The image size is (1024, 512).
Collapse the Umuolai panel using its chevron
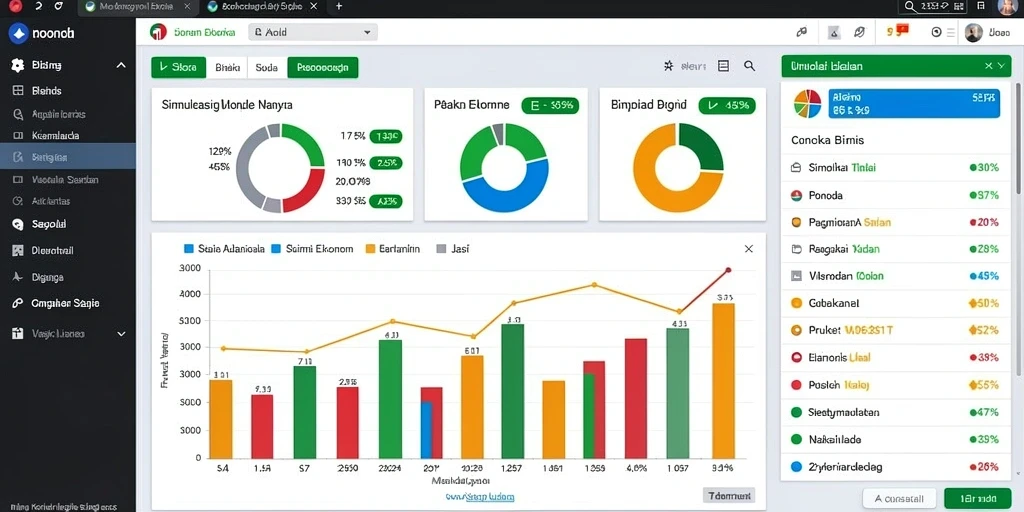point(1002,66)
